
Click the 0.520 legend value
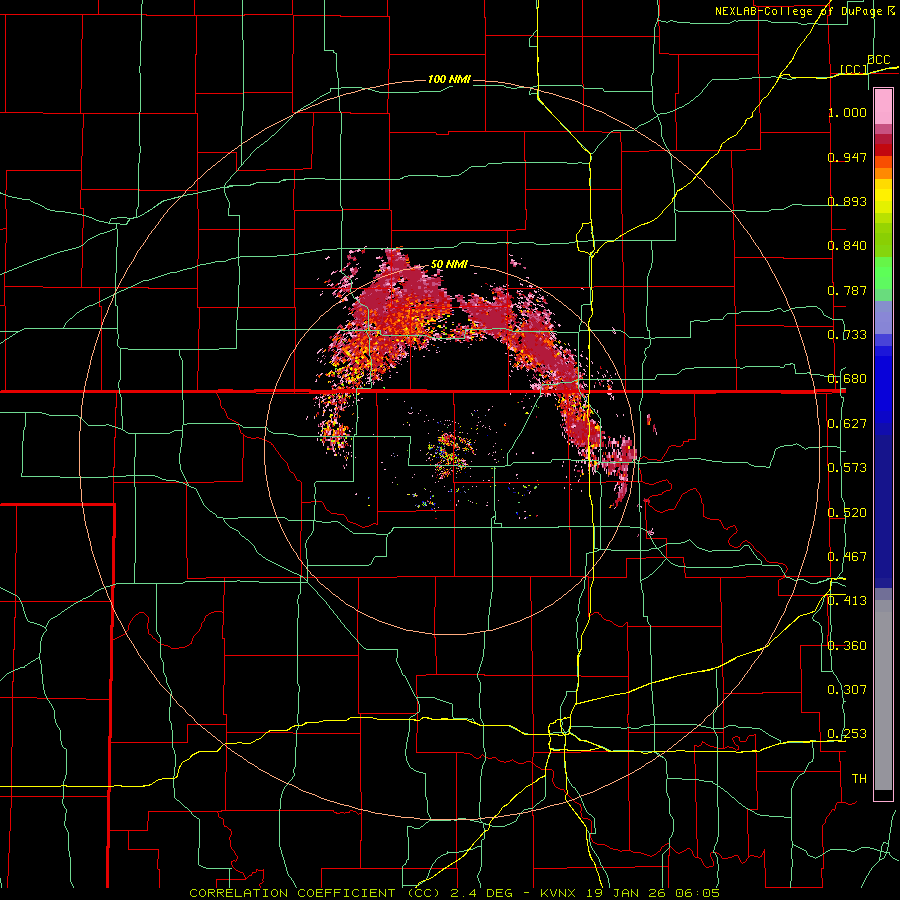click(x=847, y=513)
